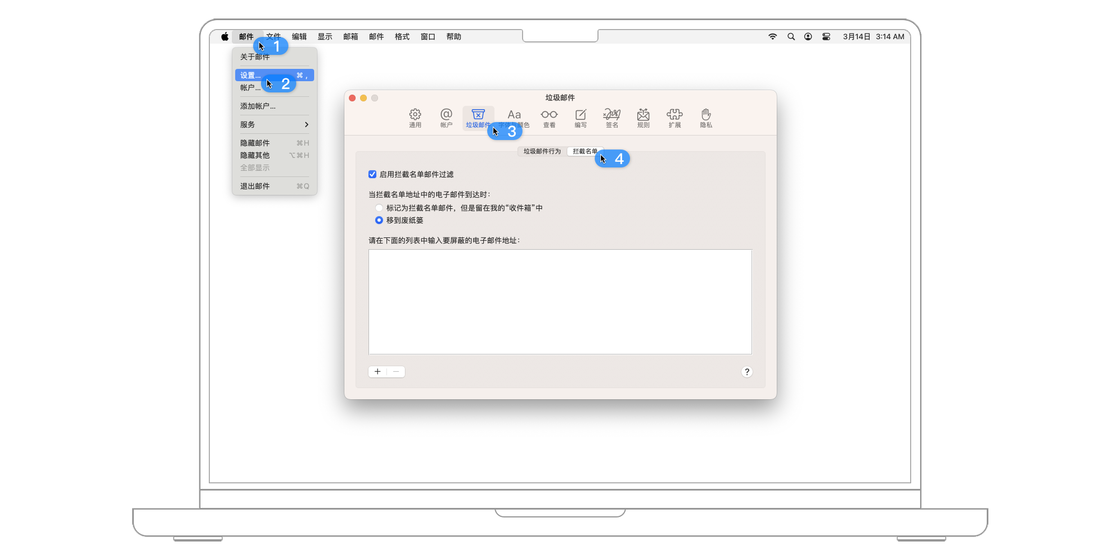Choose 隐藏其他 menu item

coord(274,155)
